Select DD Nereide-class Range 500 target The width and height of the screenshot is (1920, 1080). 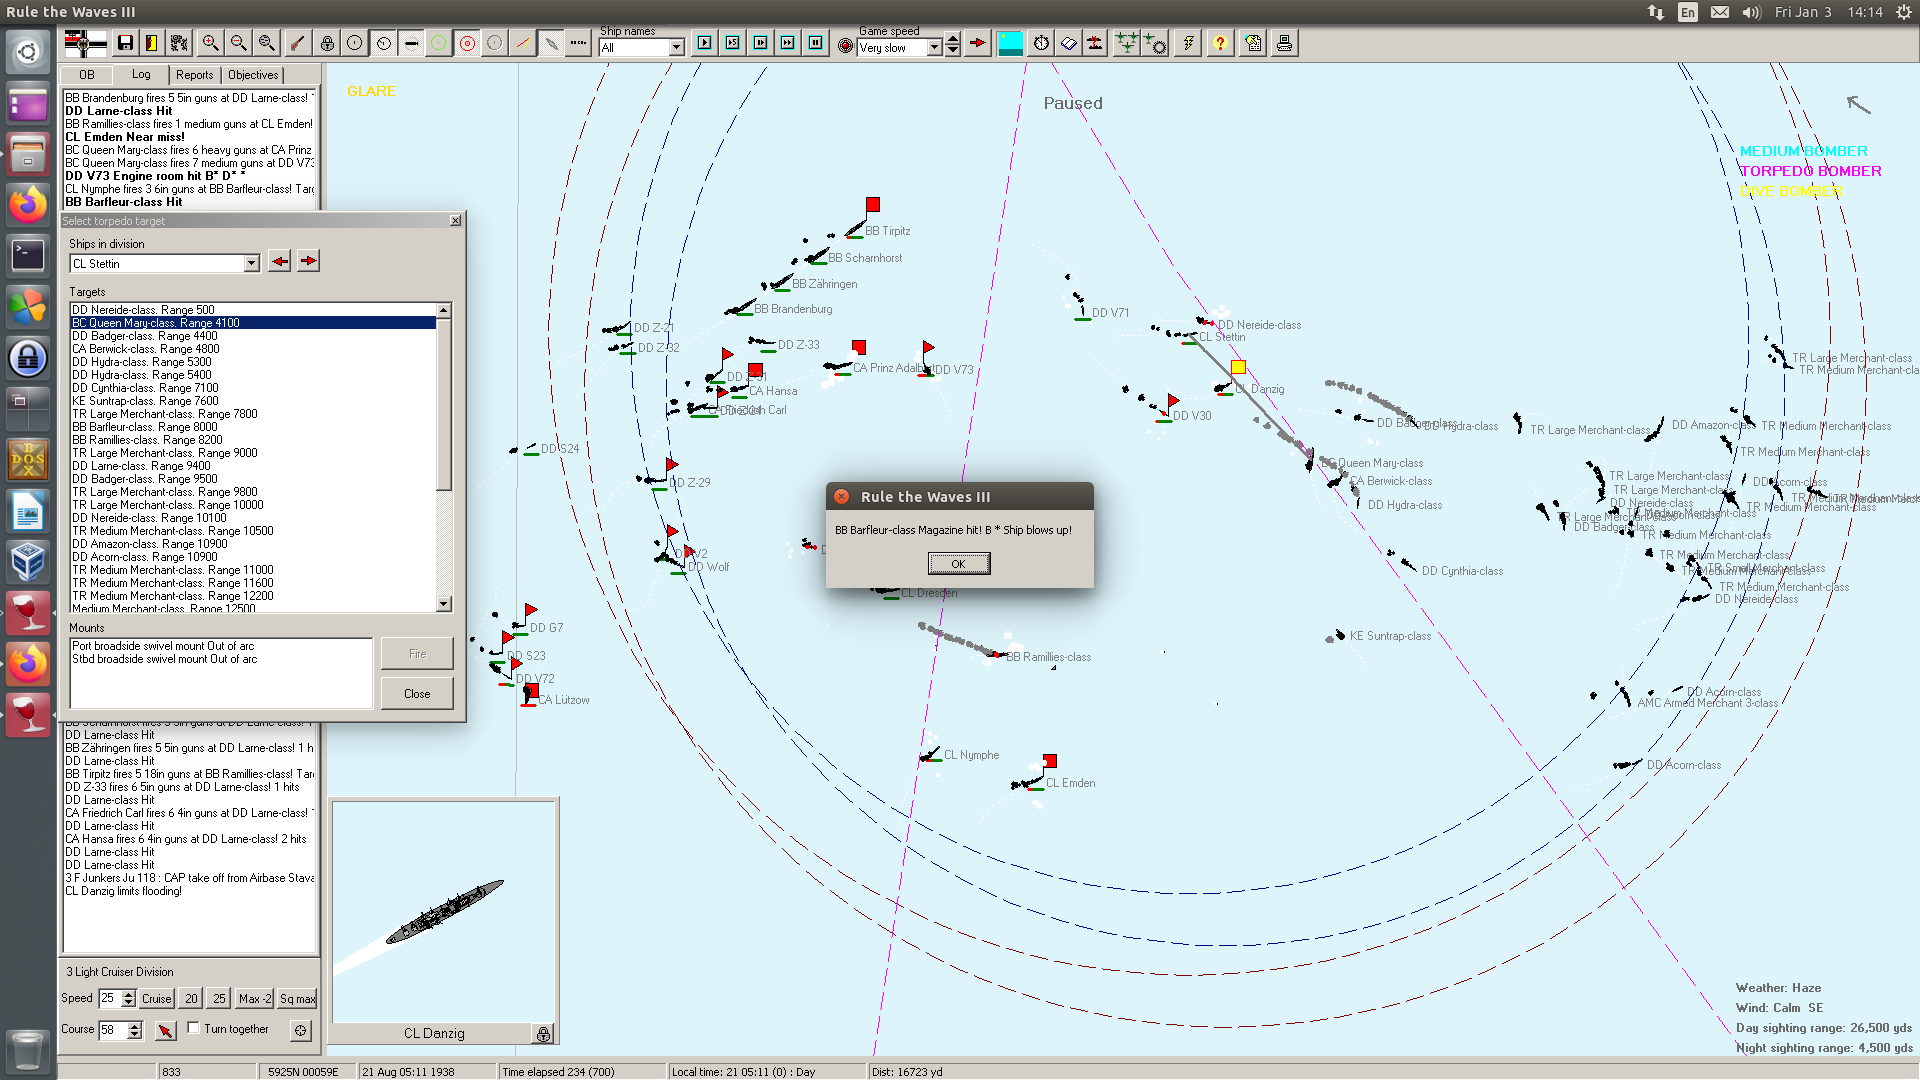coord(253,310)
